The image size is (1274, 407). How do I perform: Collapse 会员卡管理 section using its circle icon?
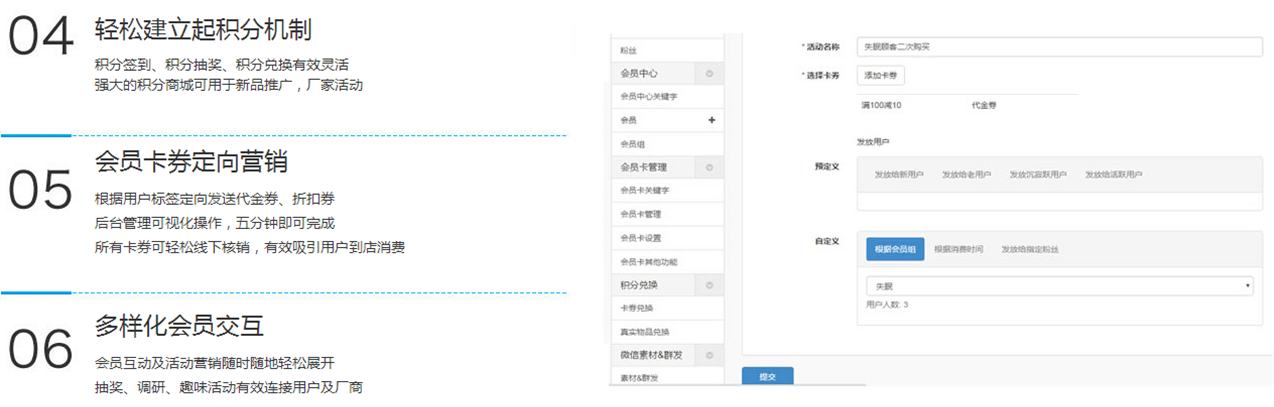(x=710, y=167)
